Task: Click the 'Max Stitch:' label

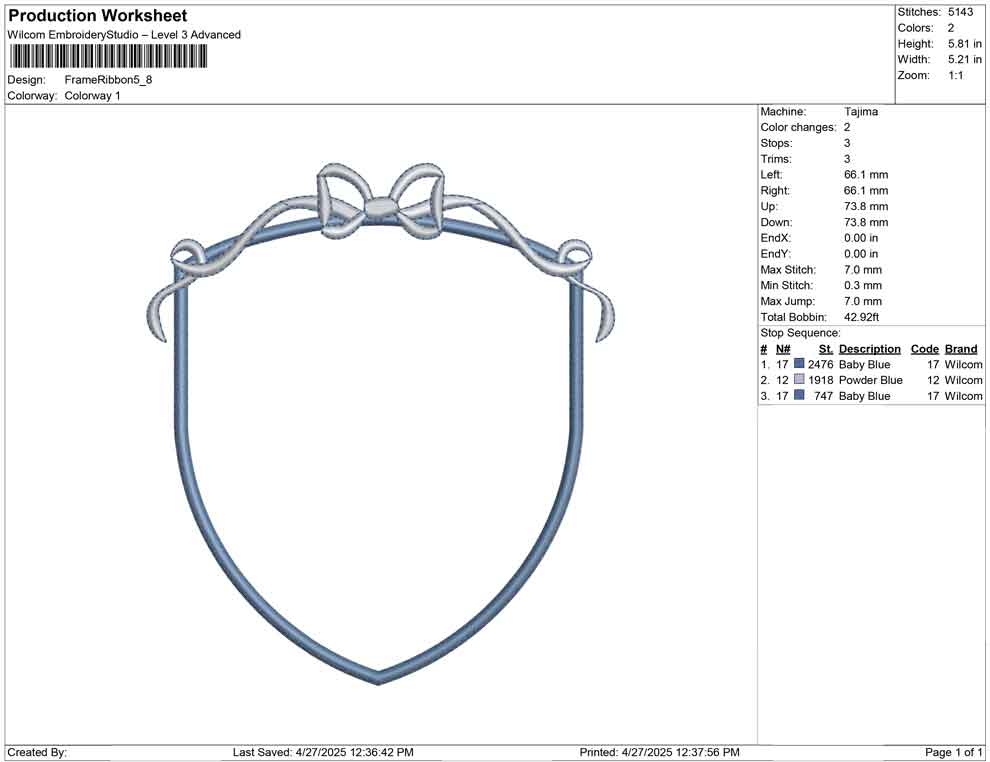Action: click(788, 270)
